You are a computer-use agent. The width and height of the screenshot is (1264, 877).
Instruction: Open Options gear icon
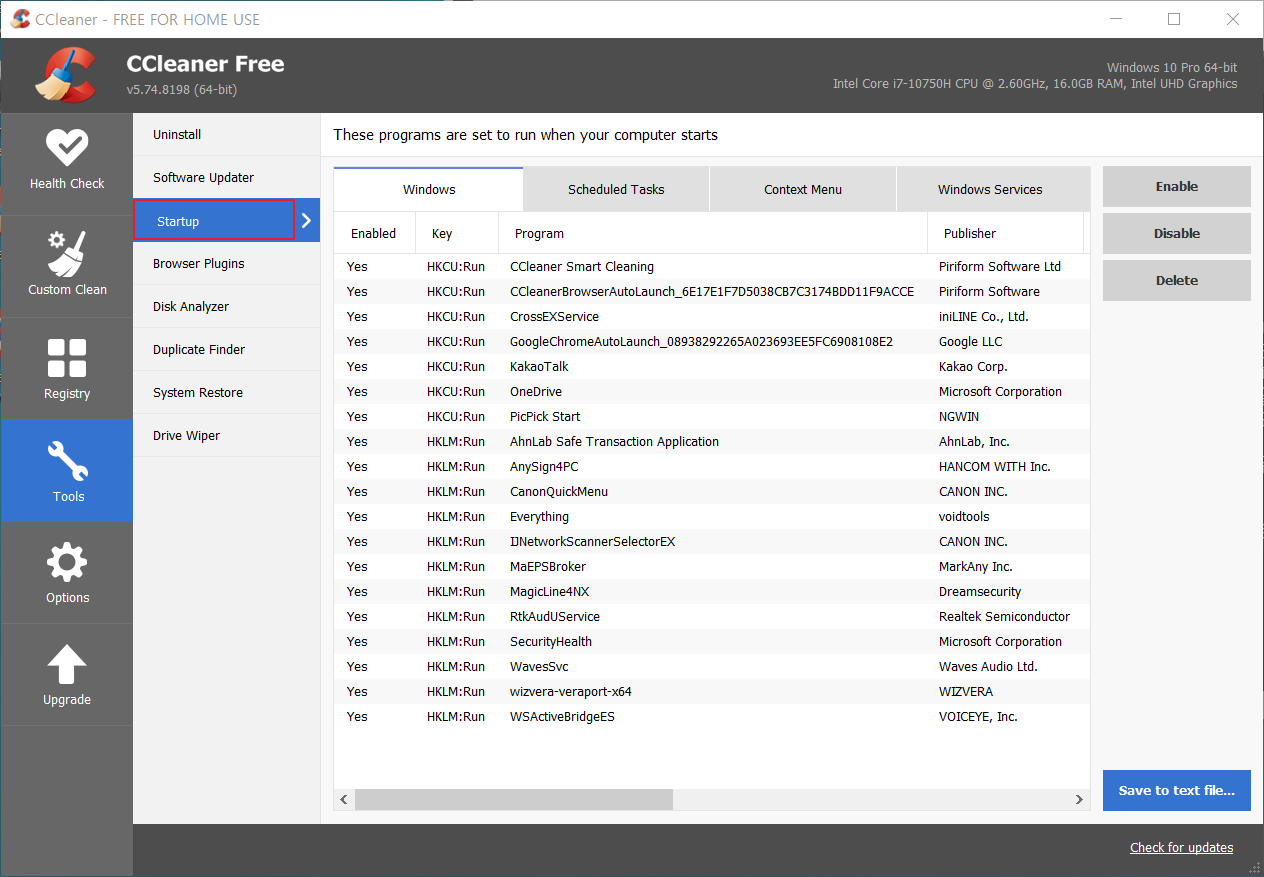pos(67,563)
